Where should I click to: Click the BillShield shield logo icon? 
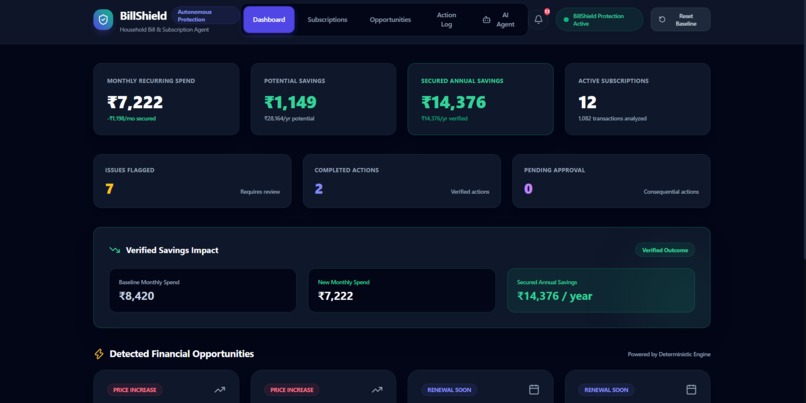pyautogui.click(x=103, y=20)
